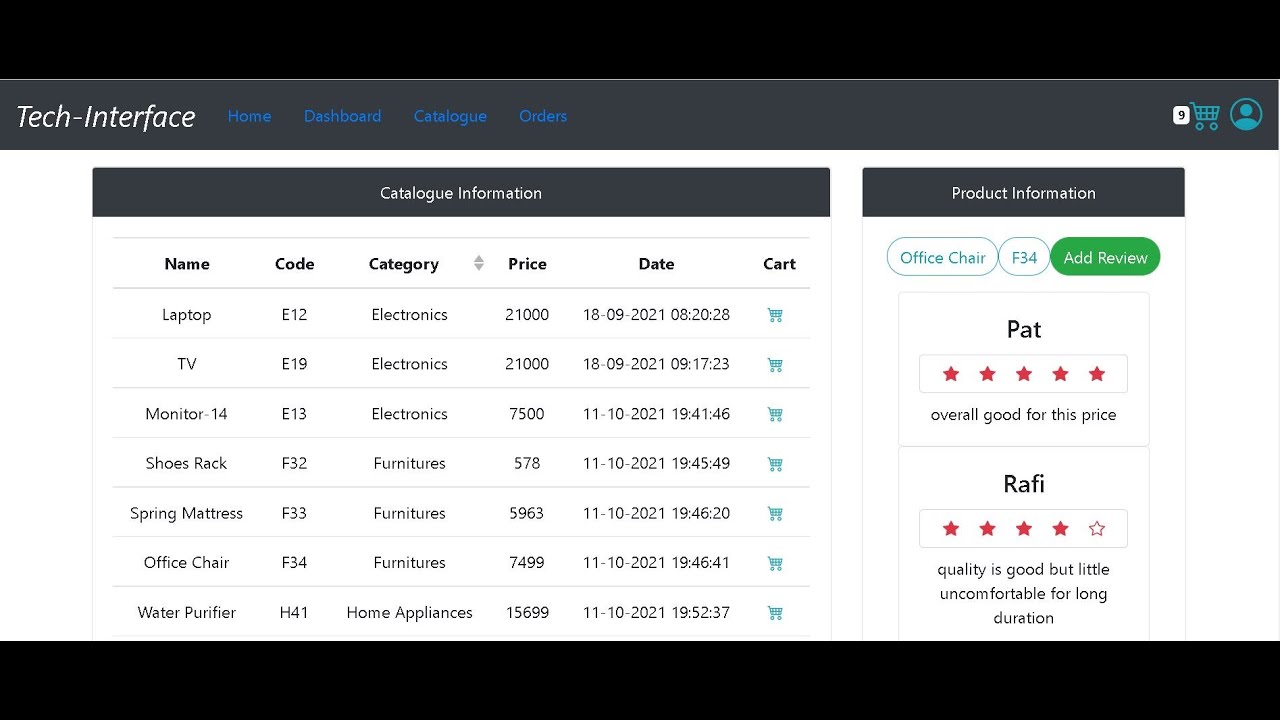Viewport: 1280px width, 720px height.
Task: Select the Monitor-14 name cell
Action: tap(187, 414)
